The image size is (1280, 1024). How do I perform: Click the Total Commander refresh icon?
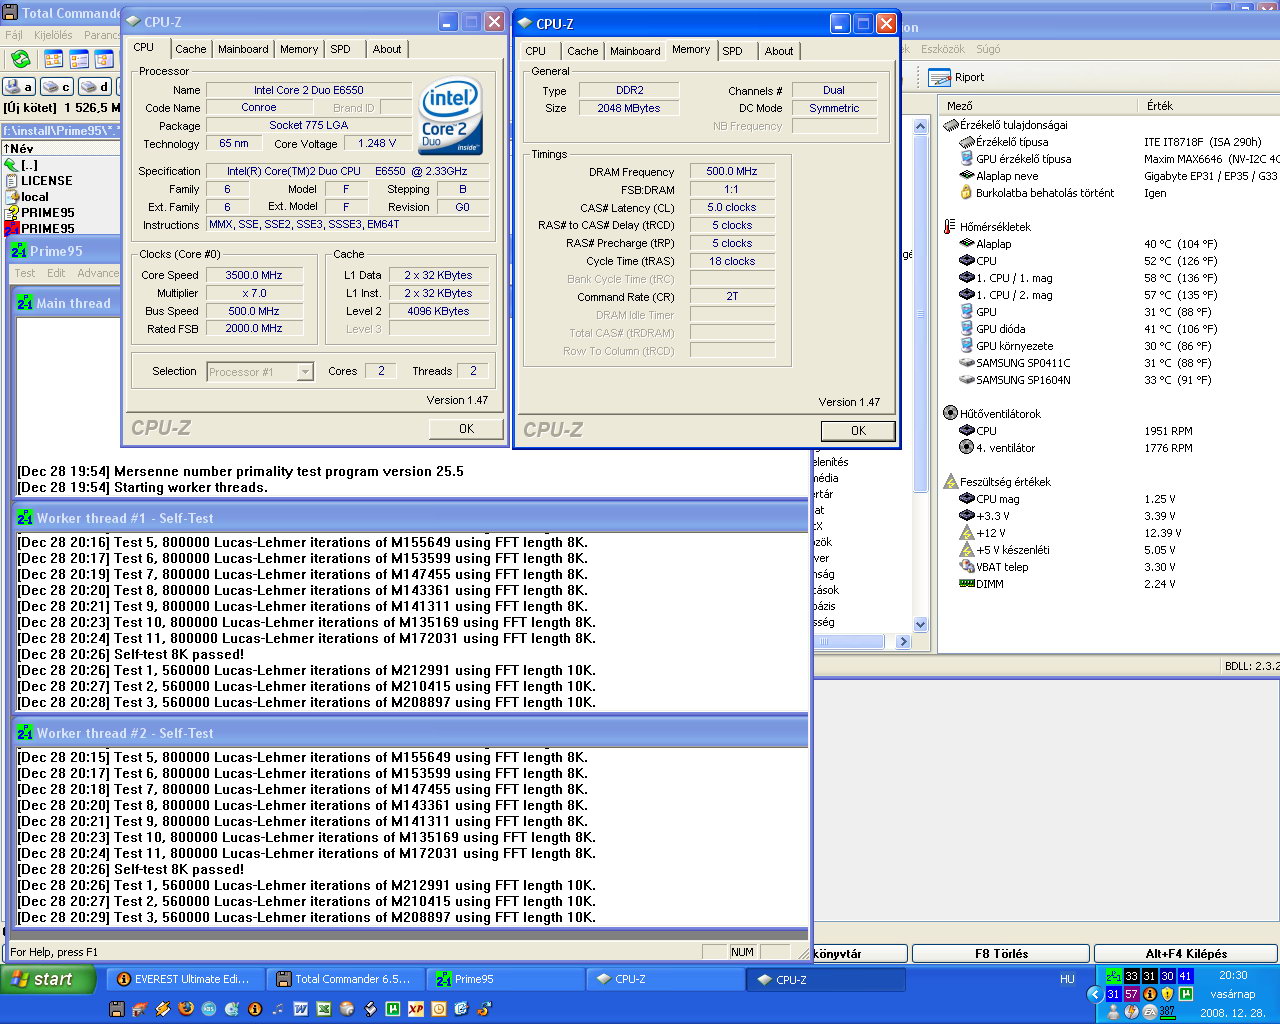point(20,59)
